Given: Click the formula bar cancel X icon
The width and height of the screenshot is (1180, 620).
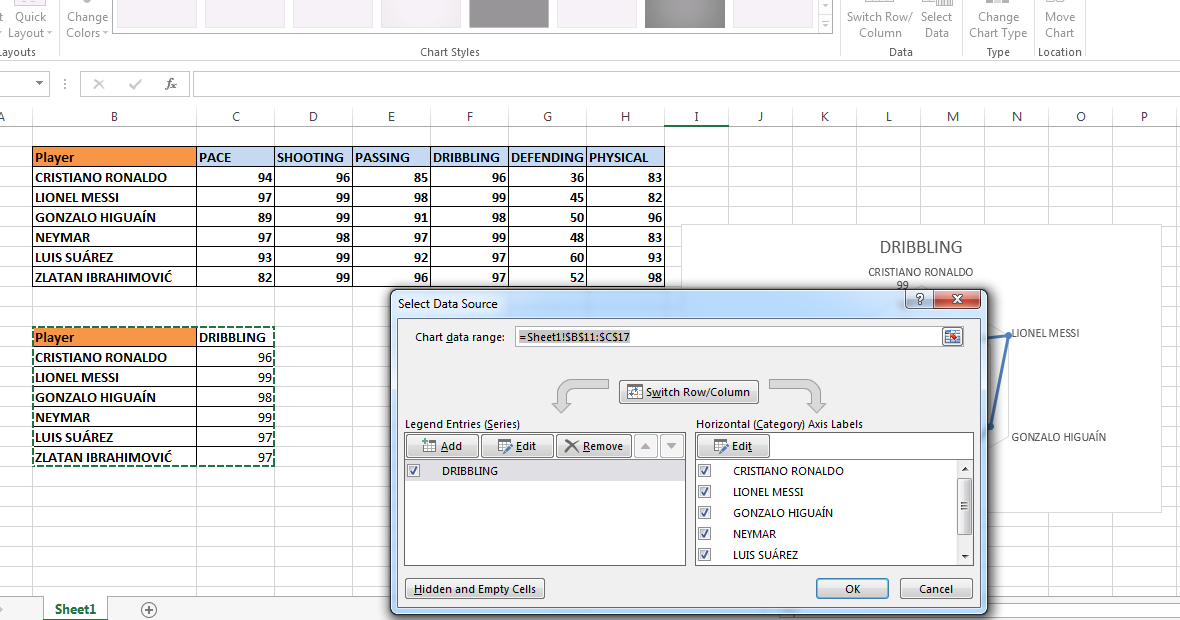Looking at the screenshot, I should 99,84.
